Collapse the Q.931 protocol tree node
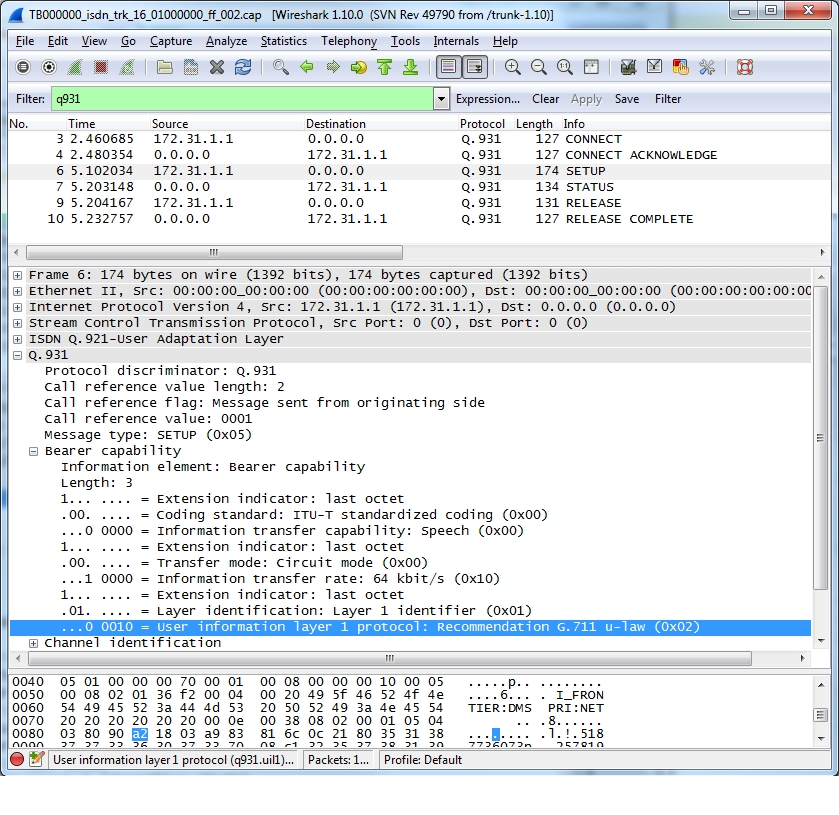 pos(18,355)
